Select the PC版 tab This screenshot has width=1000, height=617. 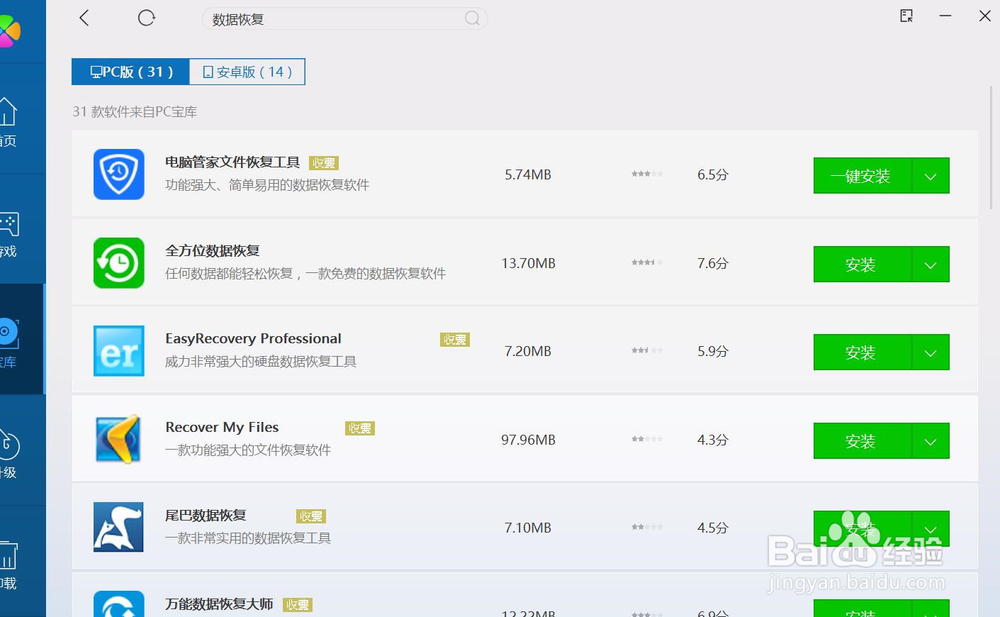129,71
